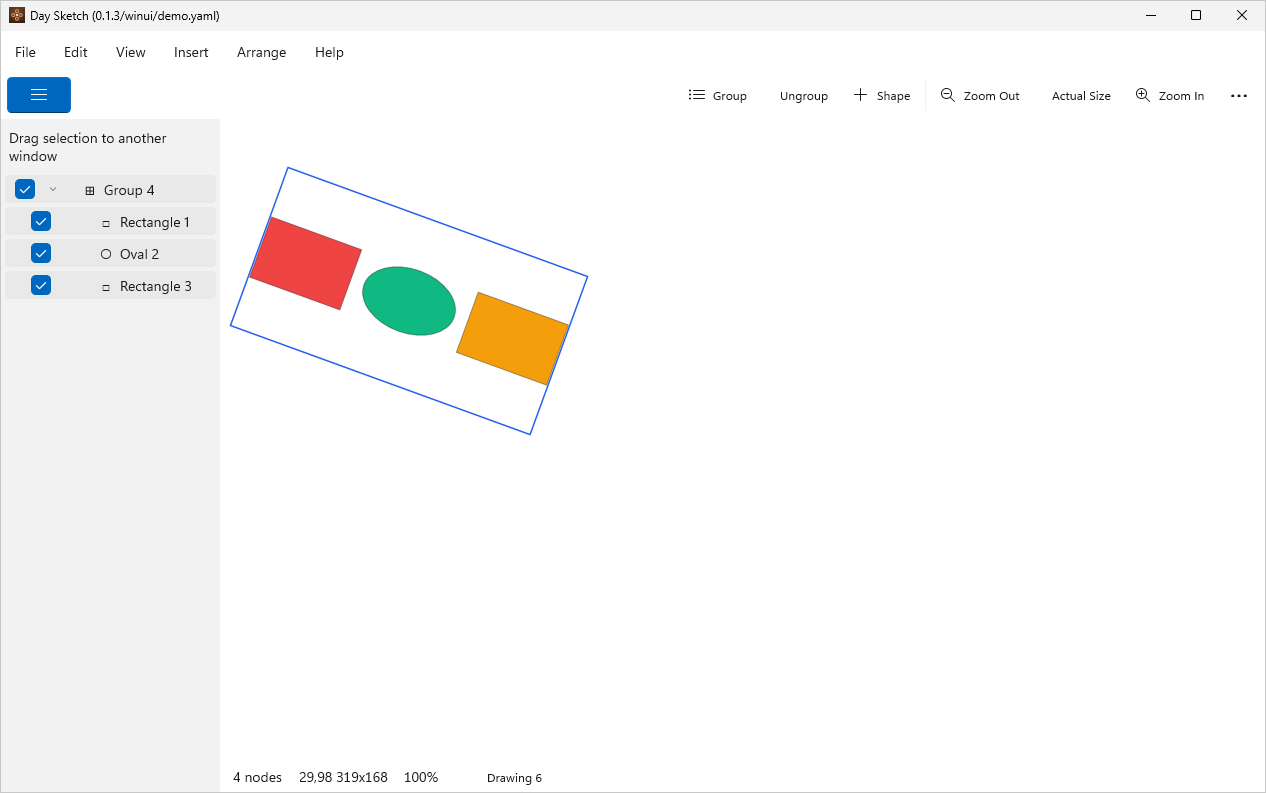Select the Oval 2 tree item
1266x793 pixels.
point(110,253)
